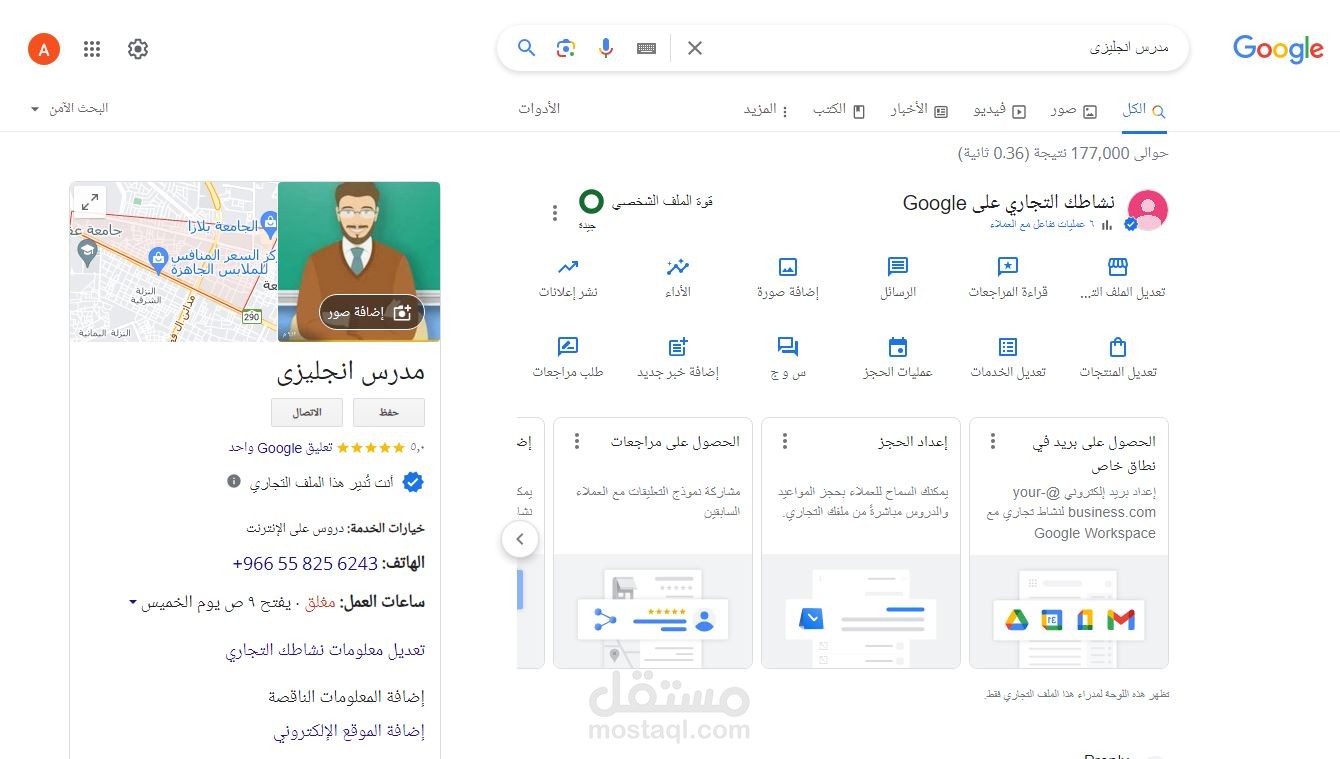Open three-dot menu beside قوة الملف الشخصي
Image resolution: width=1340 pixels, height=759 pixels.
click(x=555, y=212)
